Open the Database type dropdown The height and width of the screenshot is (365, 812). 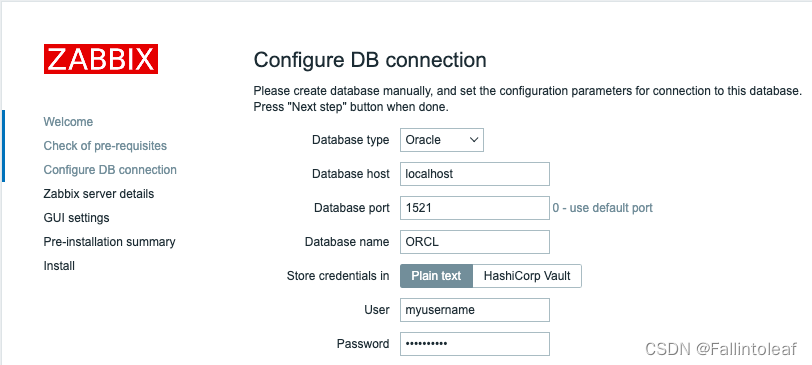click(x=442, y=140)
